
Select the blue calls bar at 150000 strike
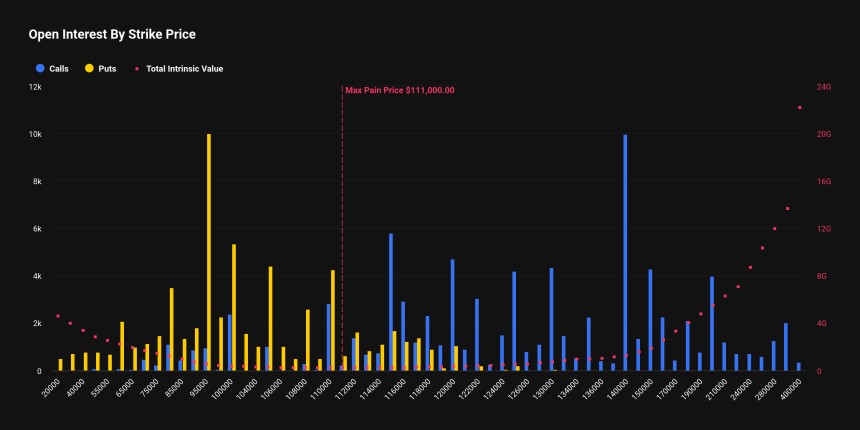[x=650, y=320]
